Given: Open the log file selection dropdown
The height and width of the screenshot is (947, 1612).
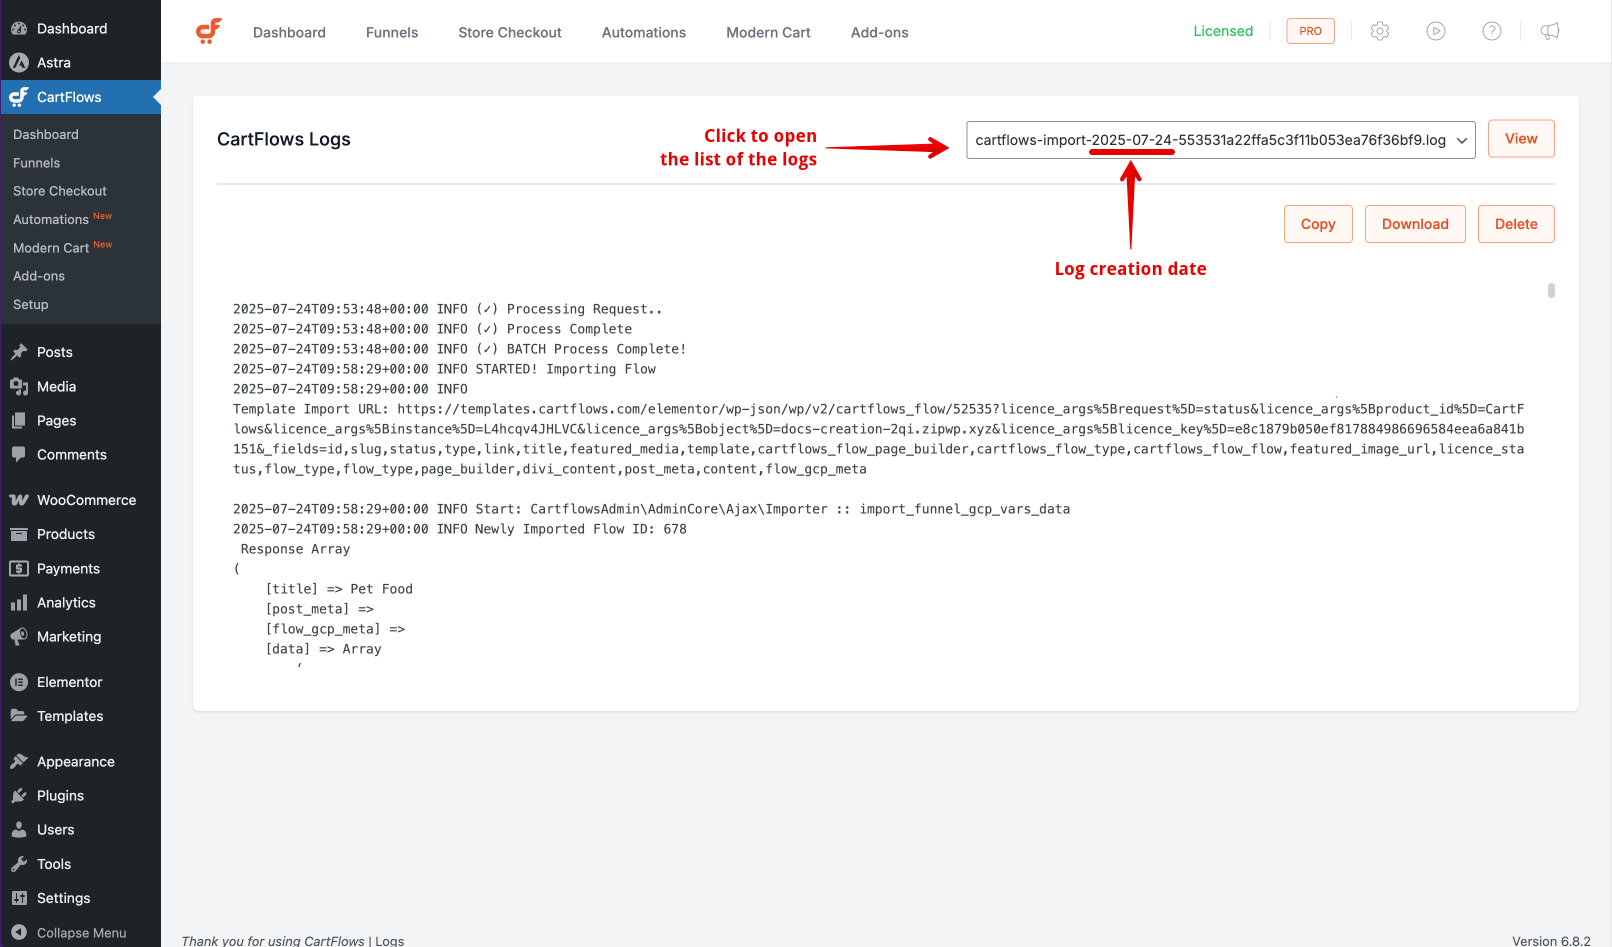Looking at the screenshot, I should click(1220, 140).
